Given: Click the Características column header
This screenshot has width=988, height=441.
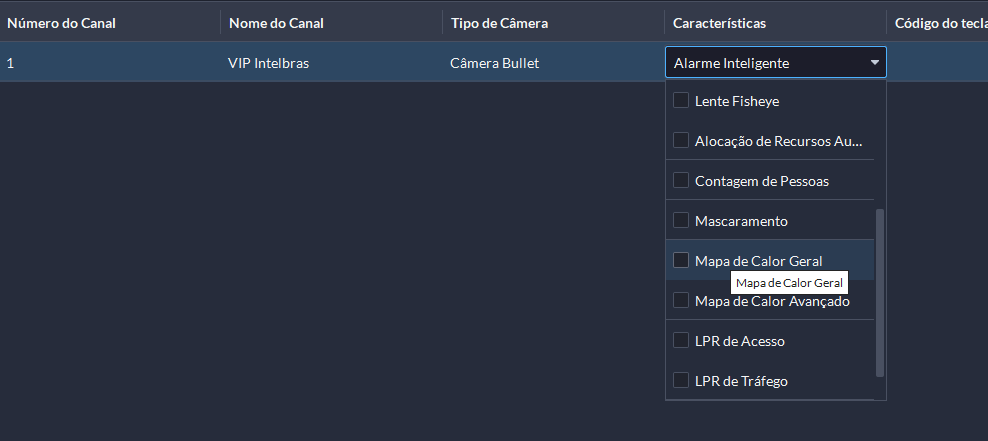Looking at the screenshot, I should tap(726, 23).
